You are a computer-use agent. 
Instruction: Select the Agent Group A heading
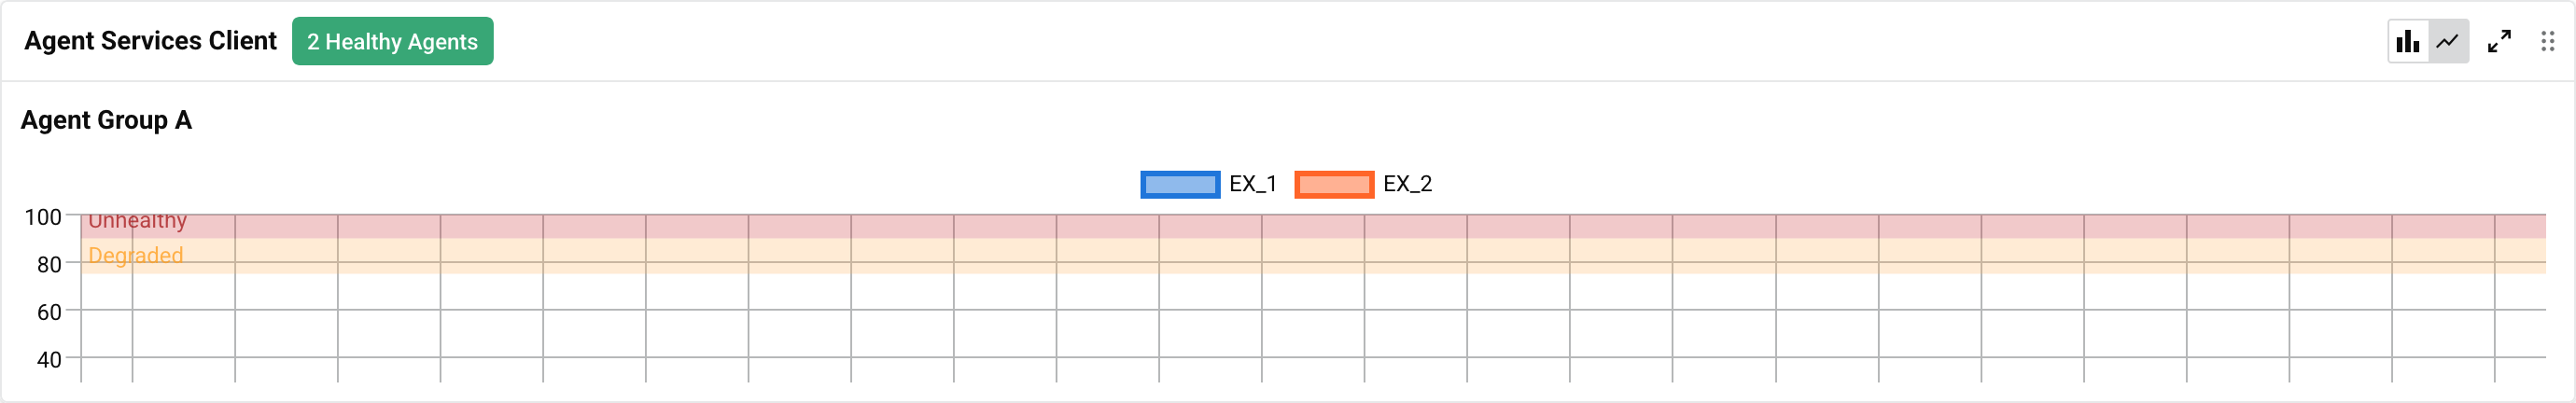(106, 120)
